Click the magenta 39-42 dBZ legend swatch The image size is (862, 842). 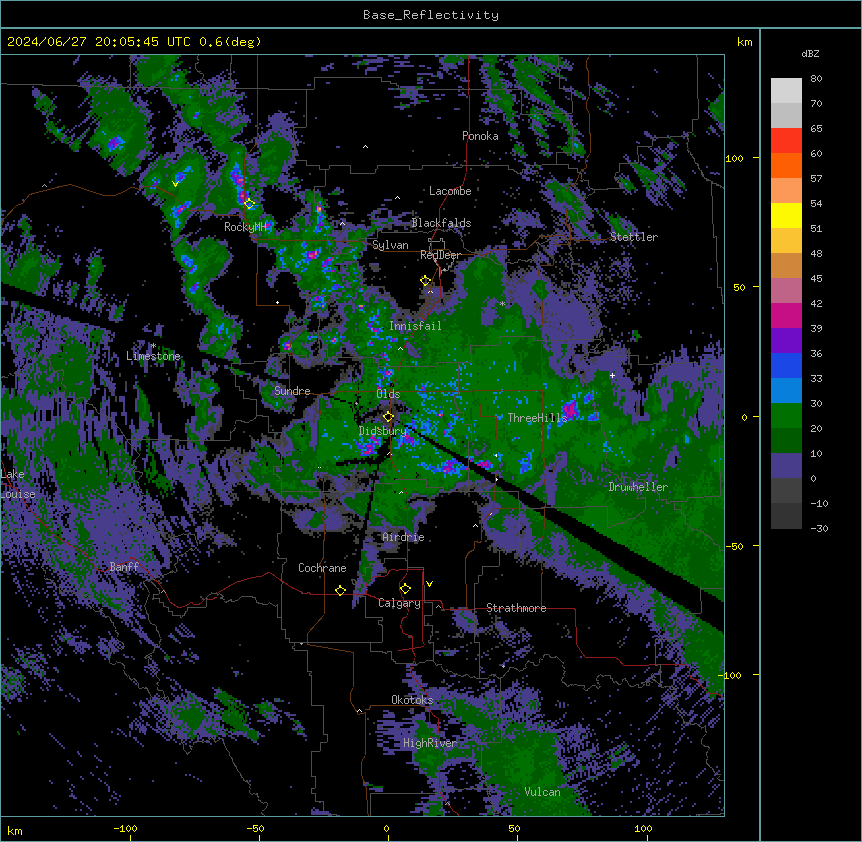(x=786, y=315)
